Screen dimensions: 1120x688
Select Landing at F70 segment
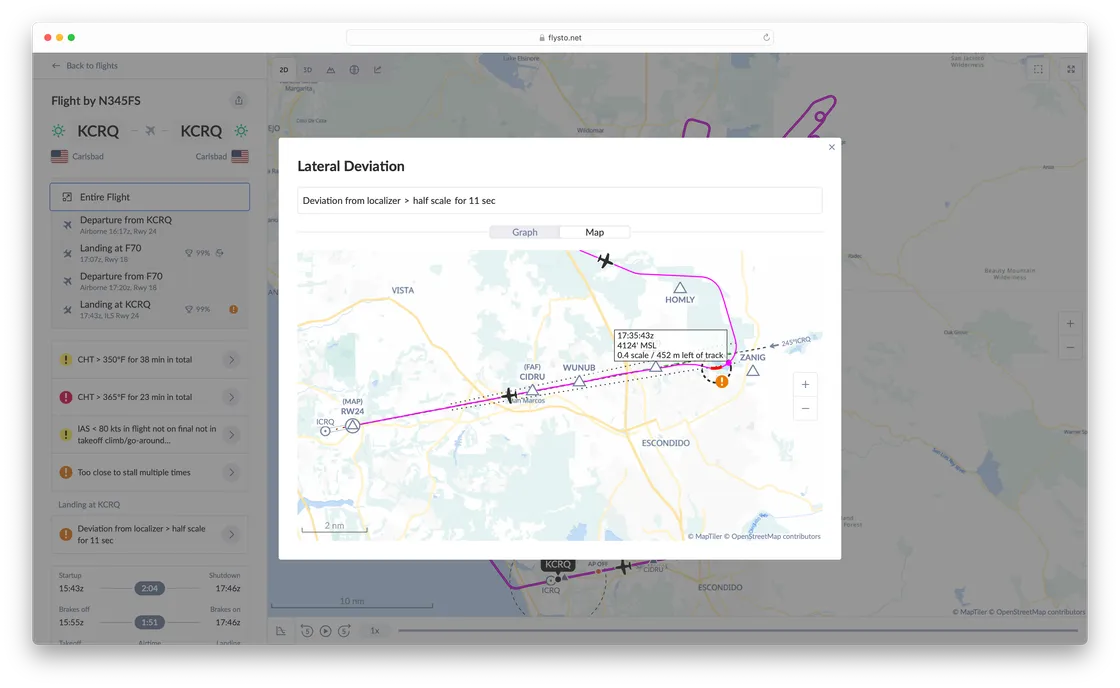pyautogui.click(x=150, y=252)
